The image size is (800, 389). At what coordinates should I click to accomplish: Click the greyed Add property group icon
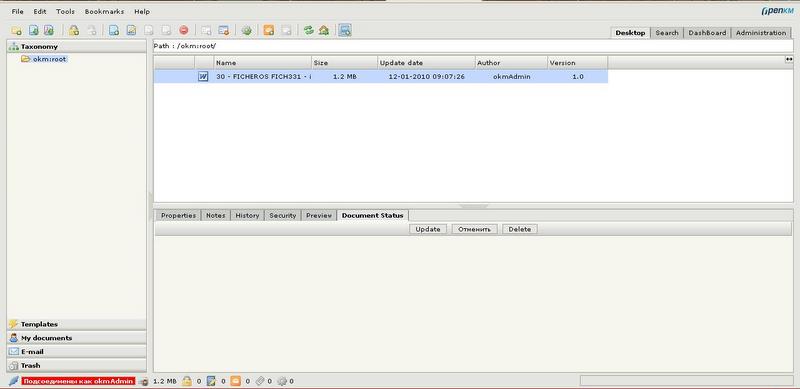pos(206,31)
